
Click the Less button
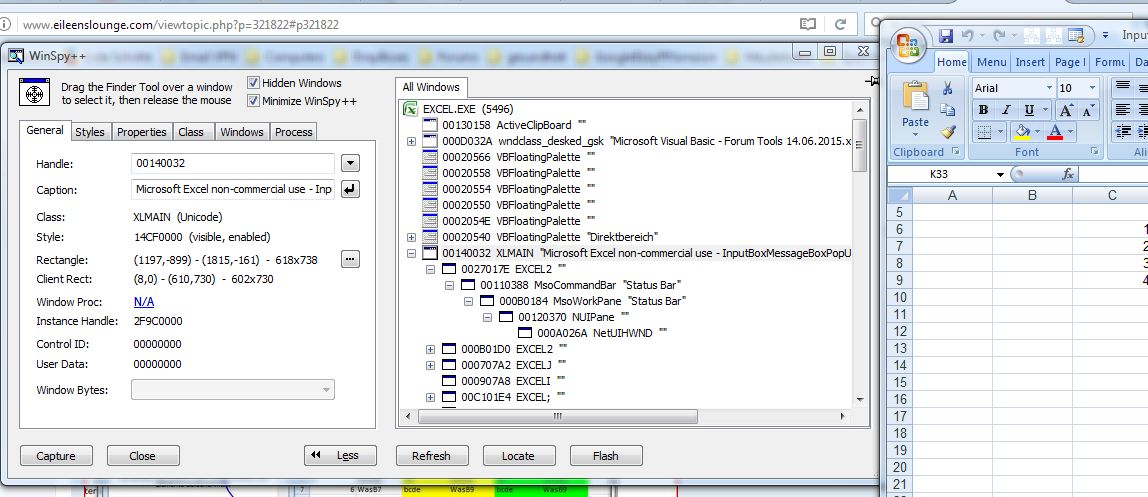[x=340, y=455]
